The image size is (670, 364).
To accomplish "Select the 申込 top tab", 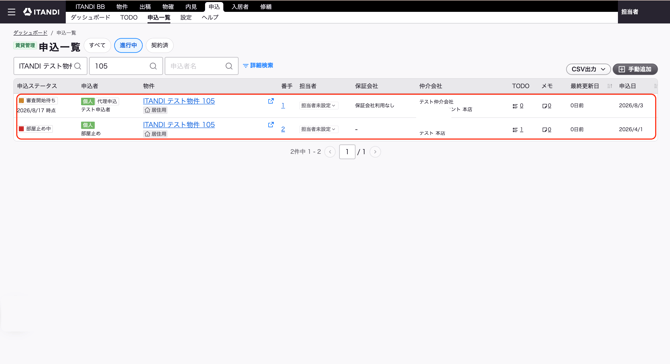I will 214,7.
